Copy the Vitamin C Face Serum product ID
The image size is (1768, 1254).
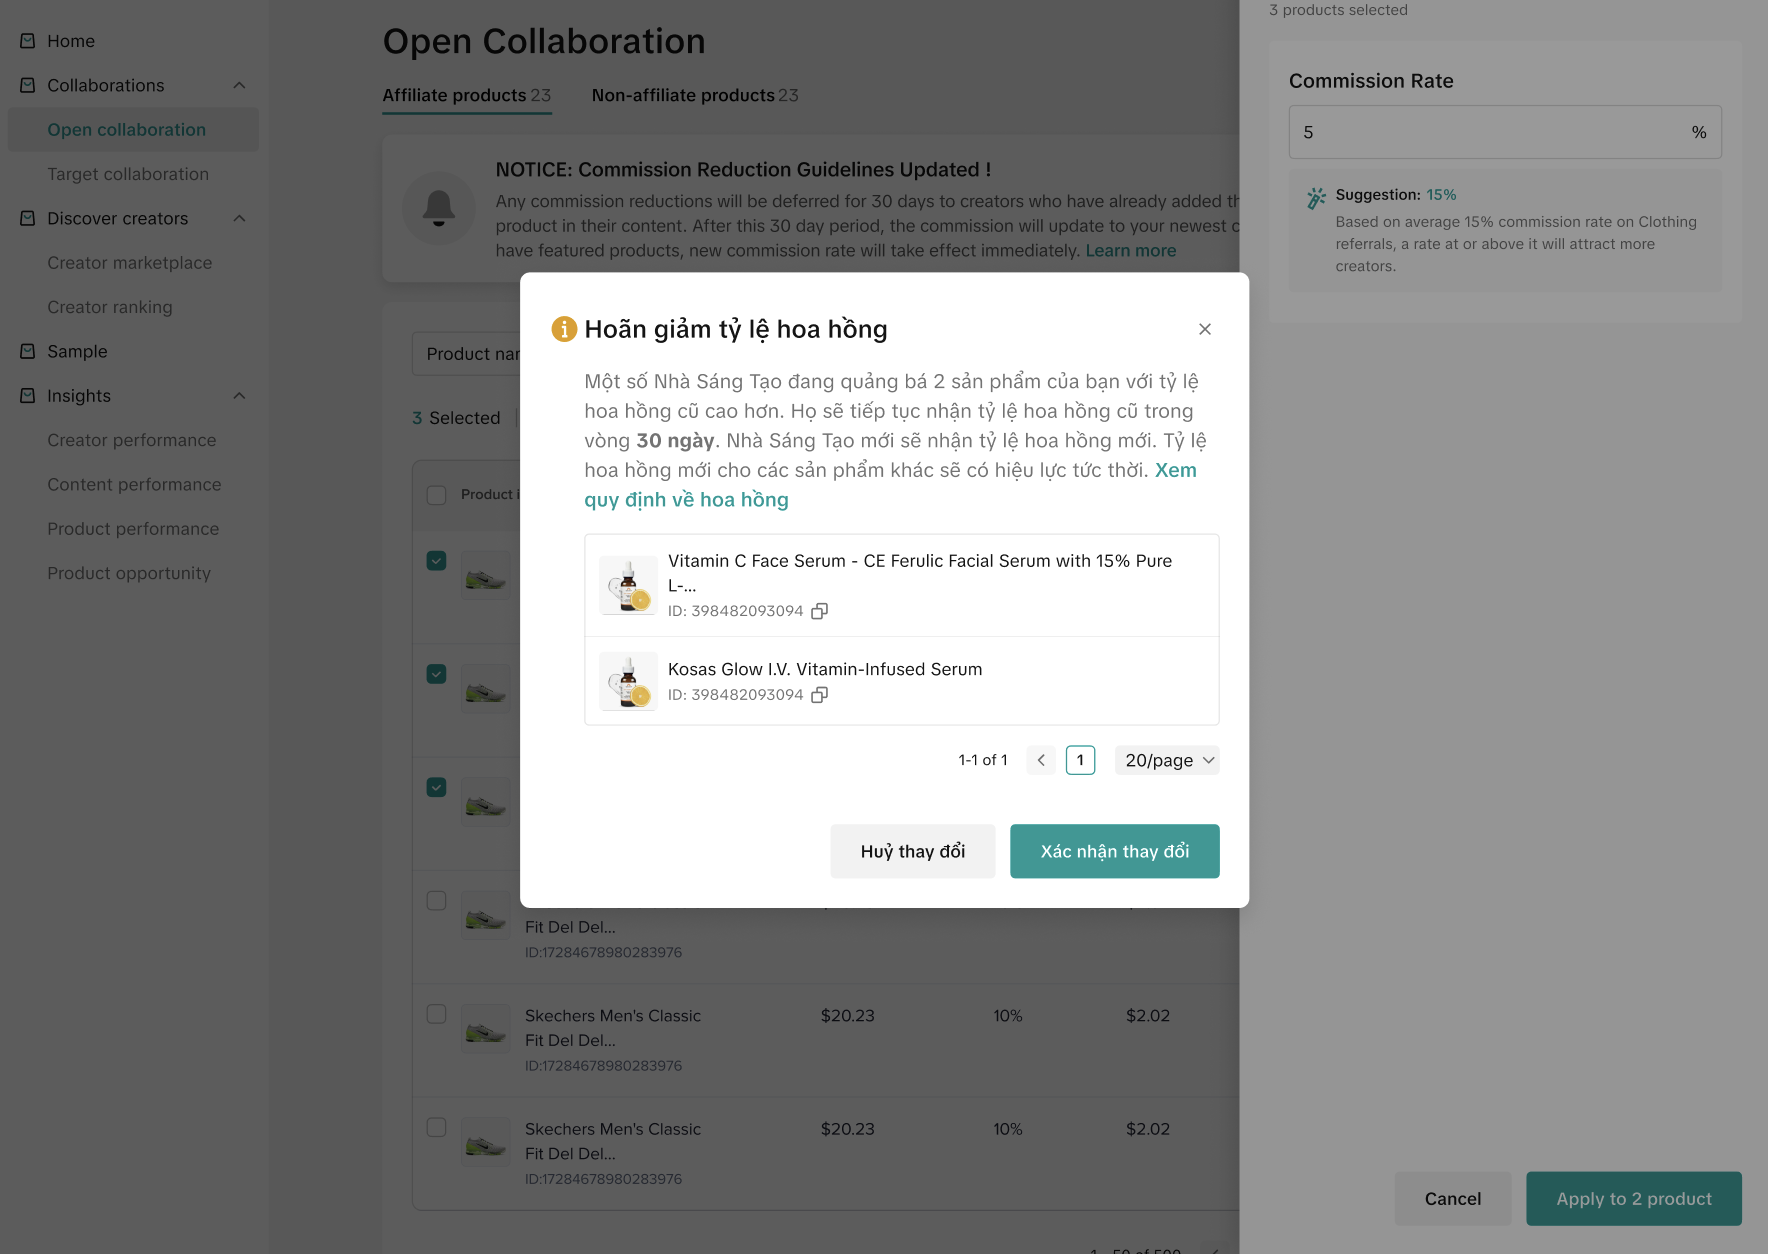[819, 611]
